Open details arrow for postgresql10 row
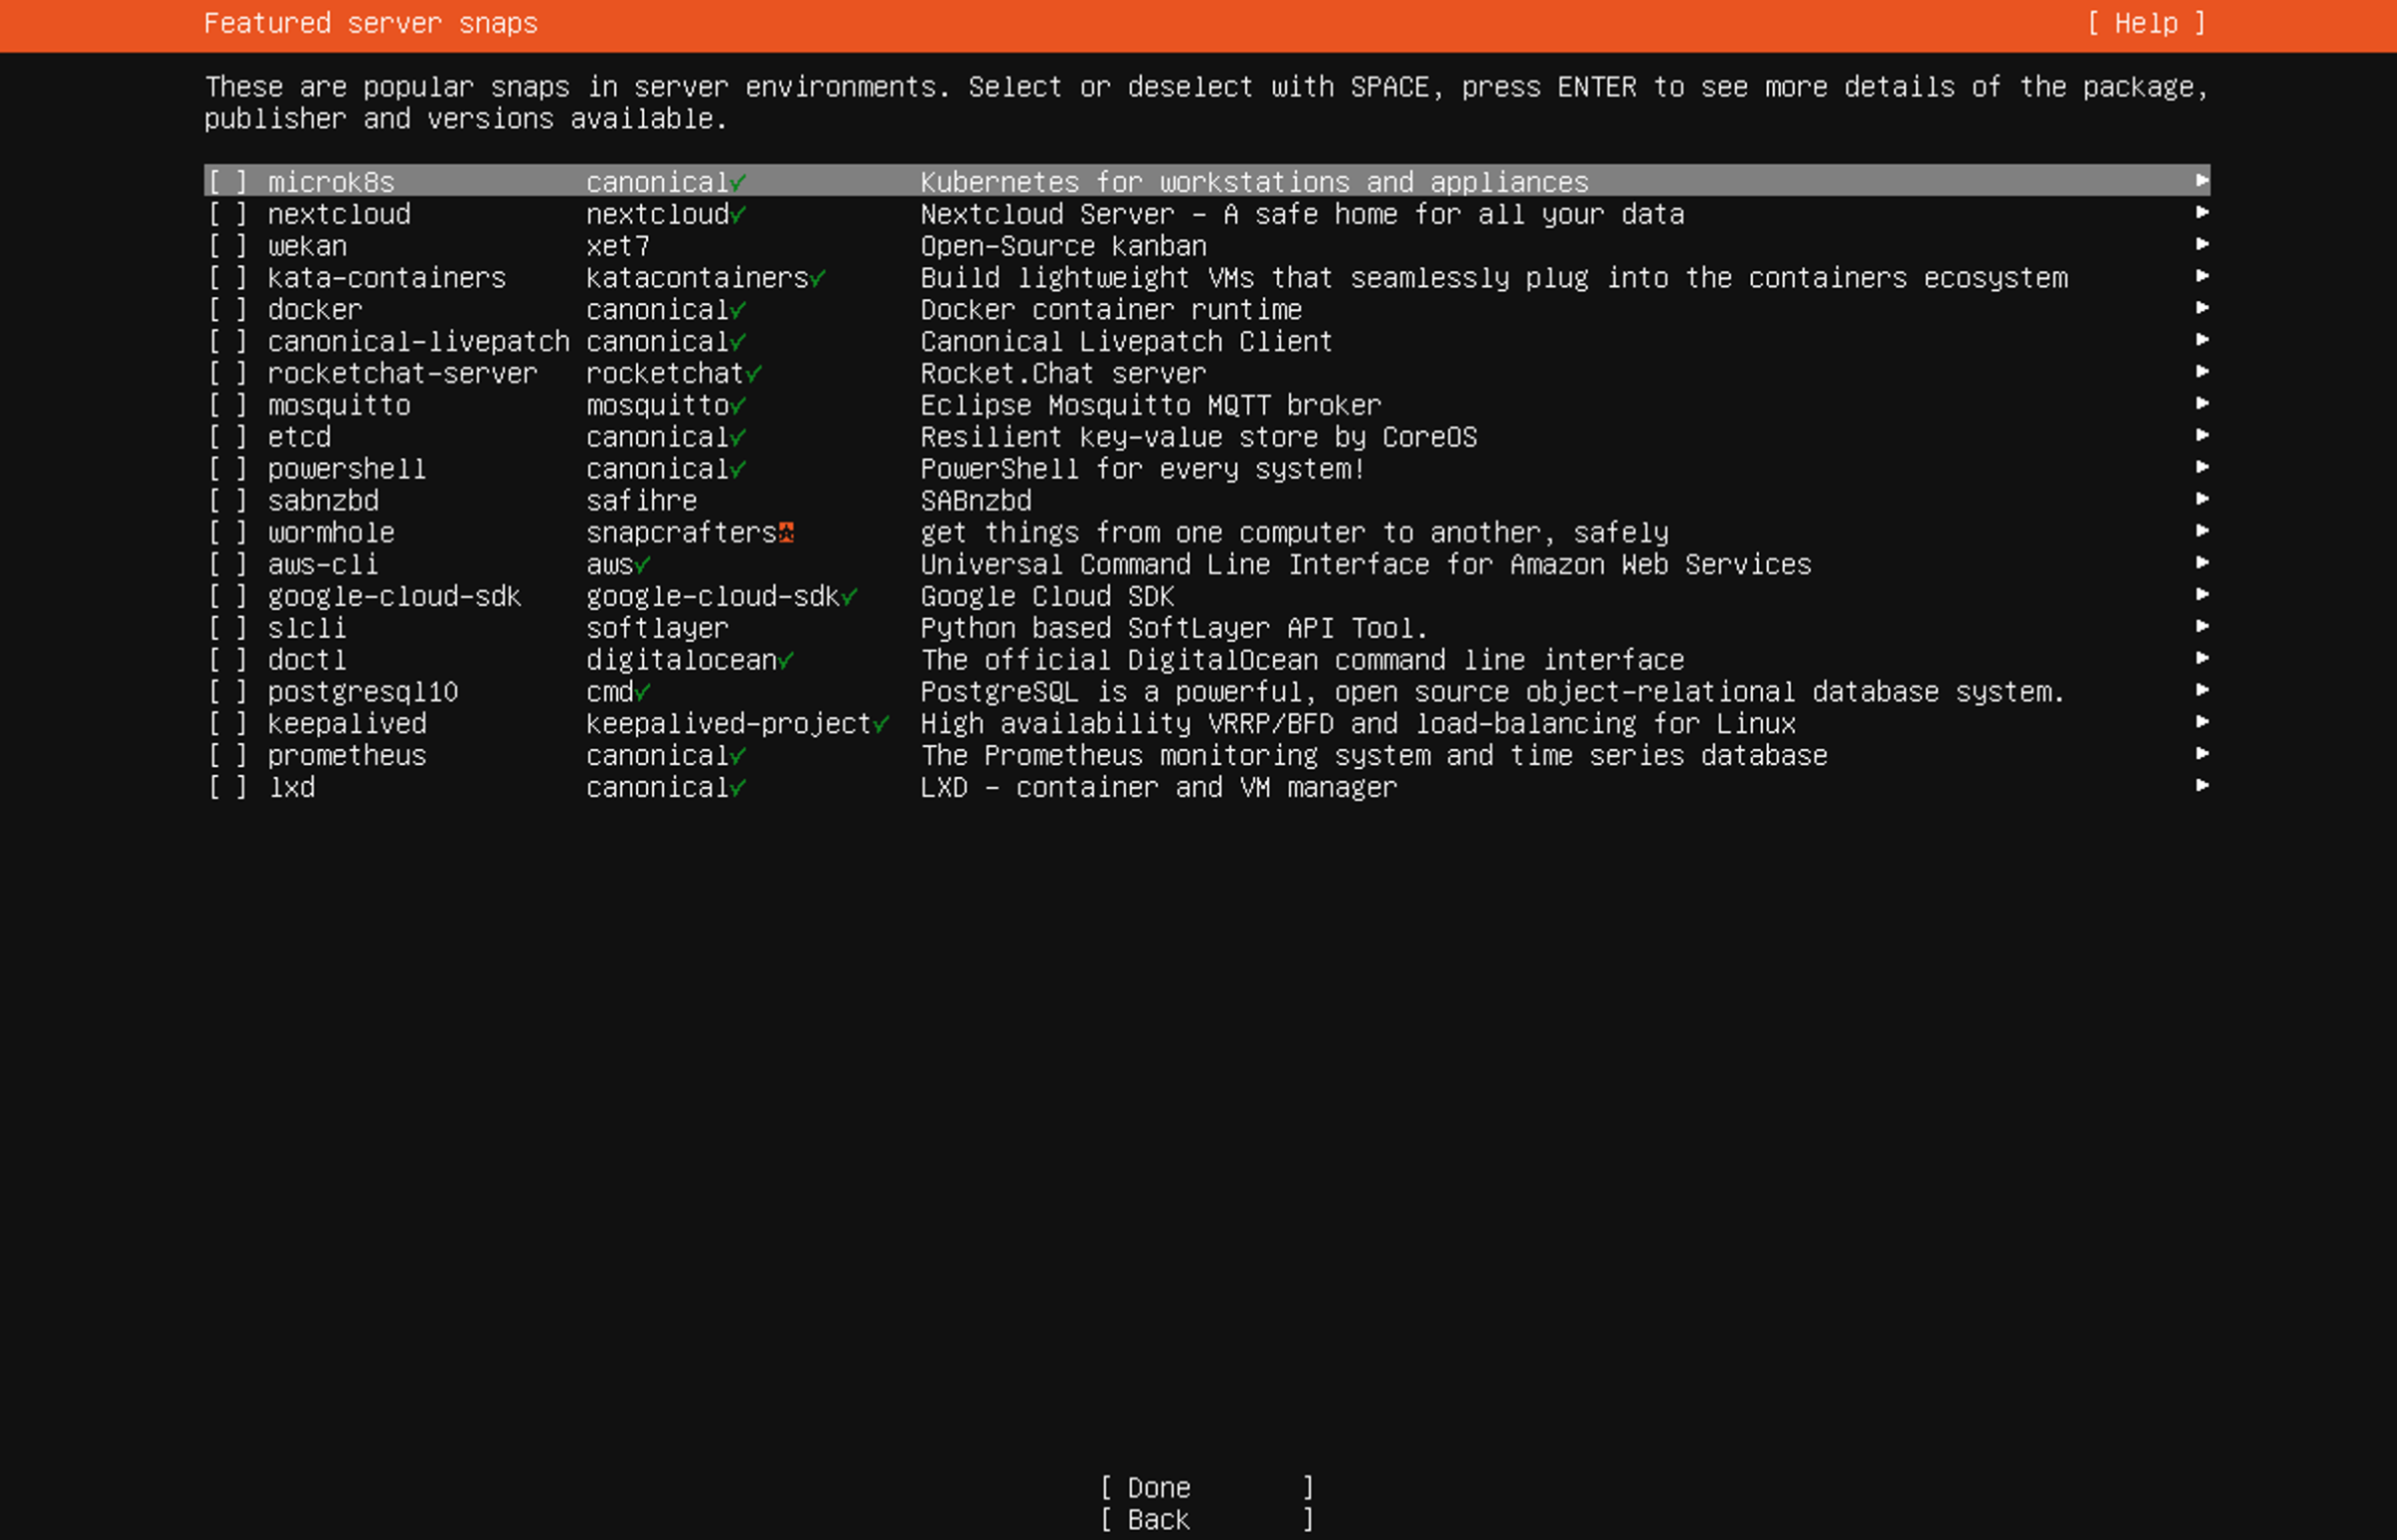 2201,691
